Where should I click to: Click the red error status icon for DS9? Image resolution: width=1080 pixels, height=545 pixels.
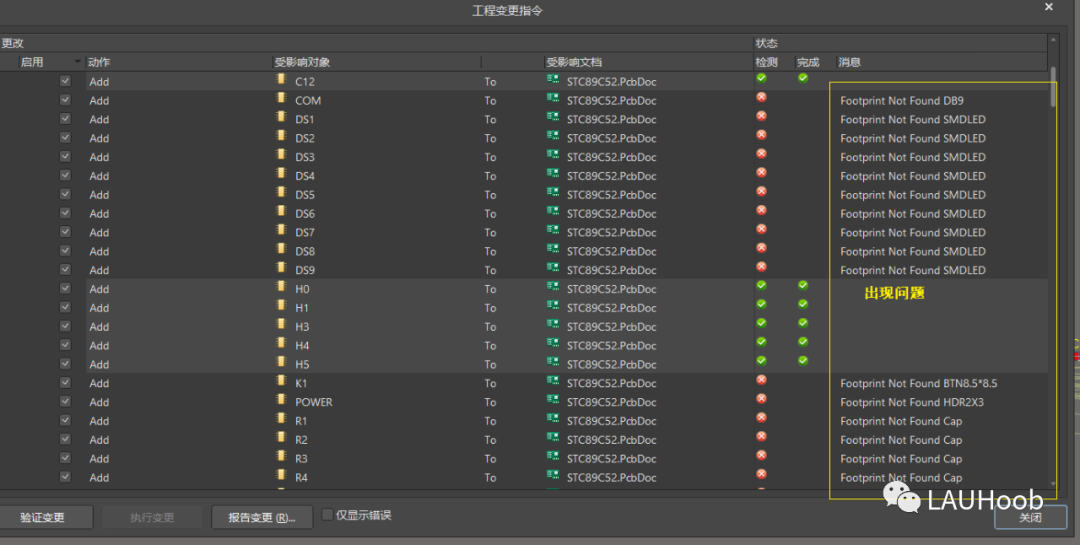point(761,267)
